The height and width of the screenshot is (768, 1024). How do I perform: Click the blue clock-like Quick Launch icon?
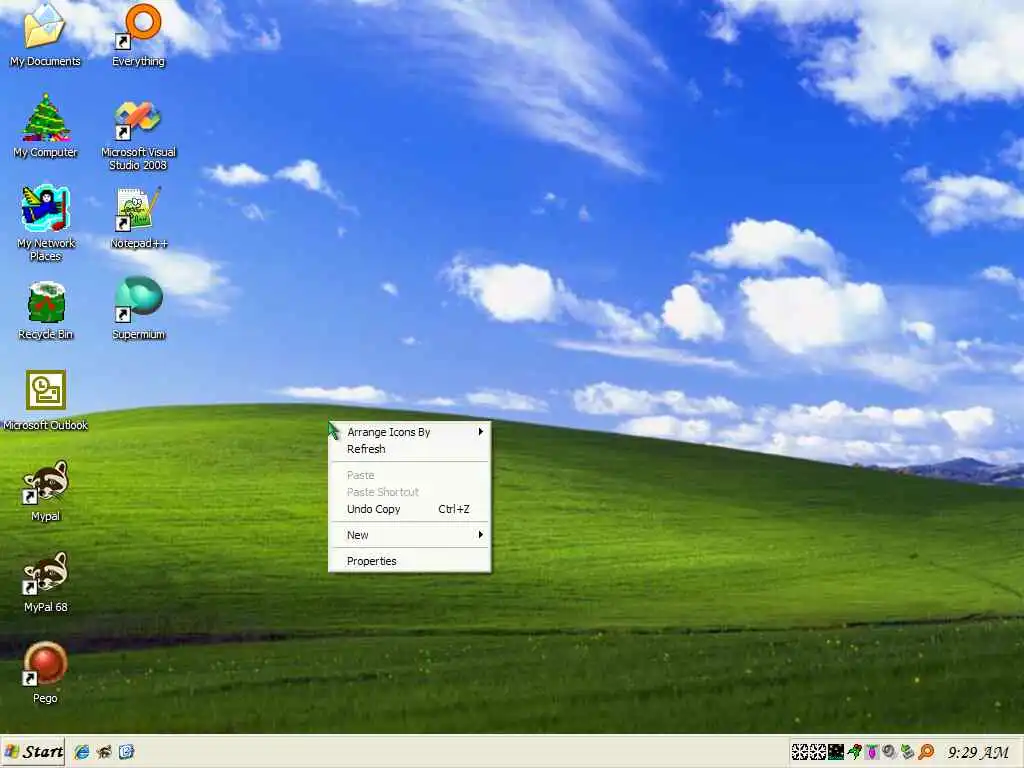[126, 752]
